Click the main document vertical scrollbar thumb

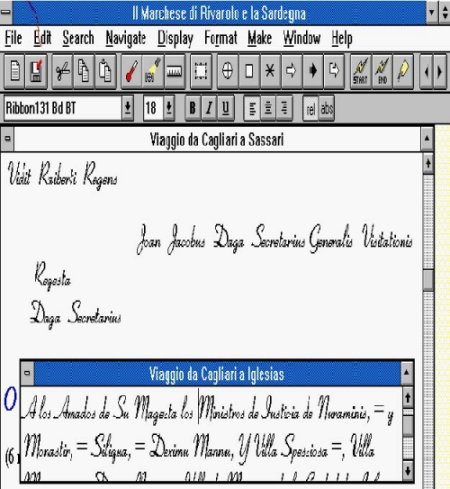click(x=428, y=280)
